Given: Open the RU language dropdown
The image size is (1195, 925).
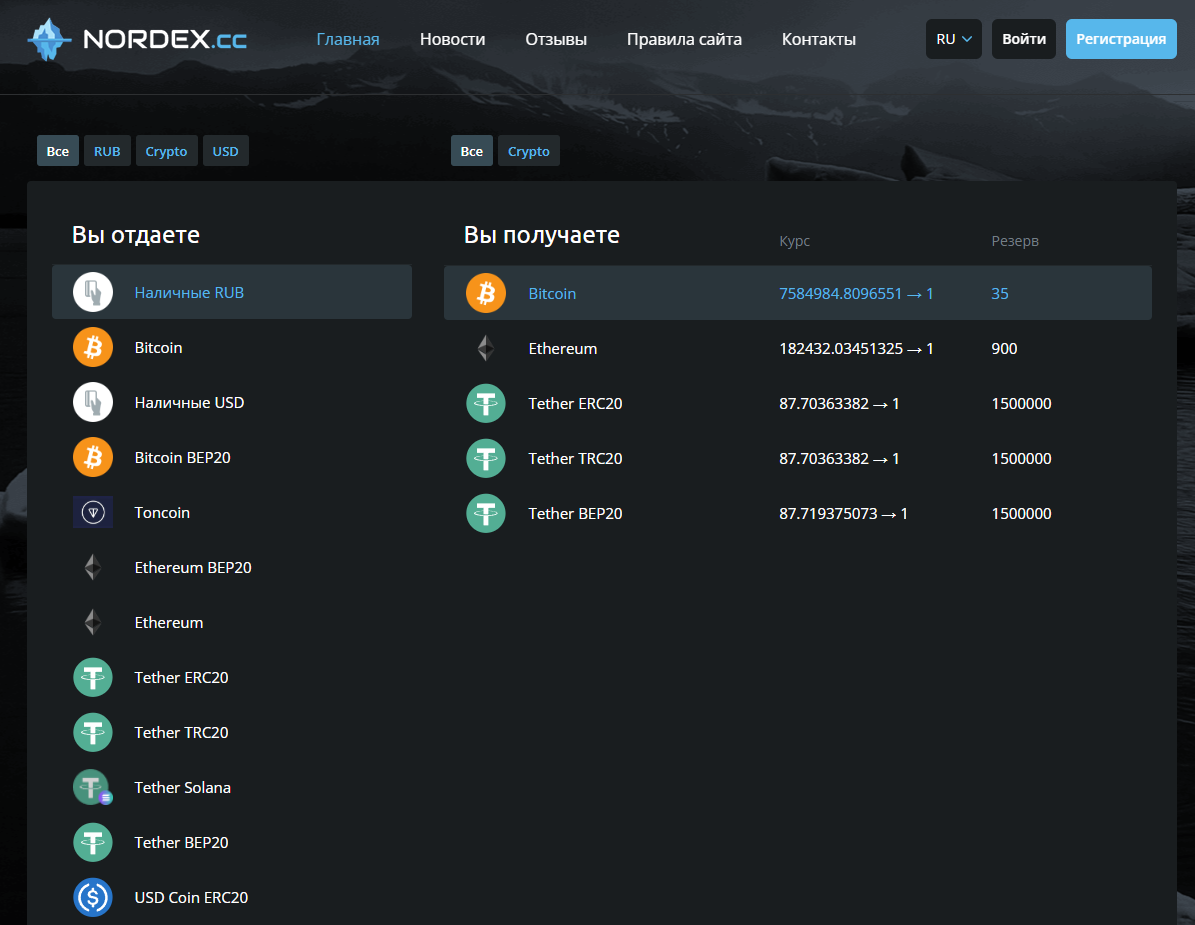Looking at the screenshot, I should pos(953,39).
